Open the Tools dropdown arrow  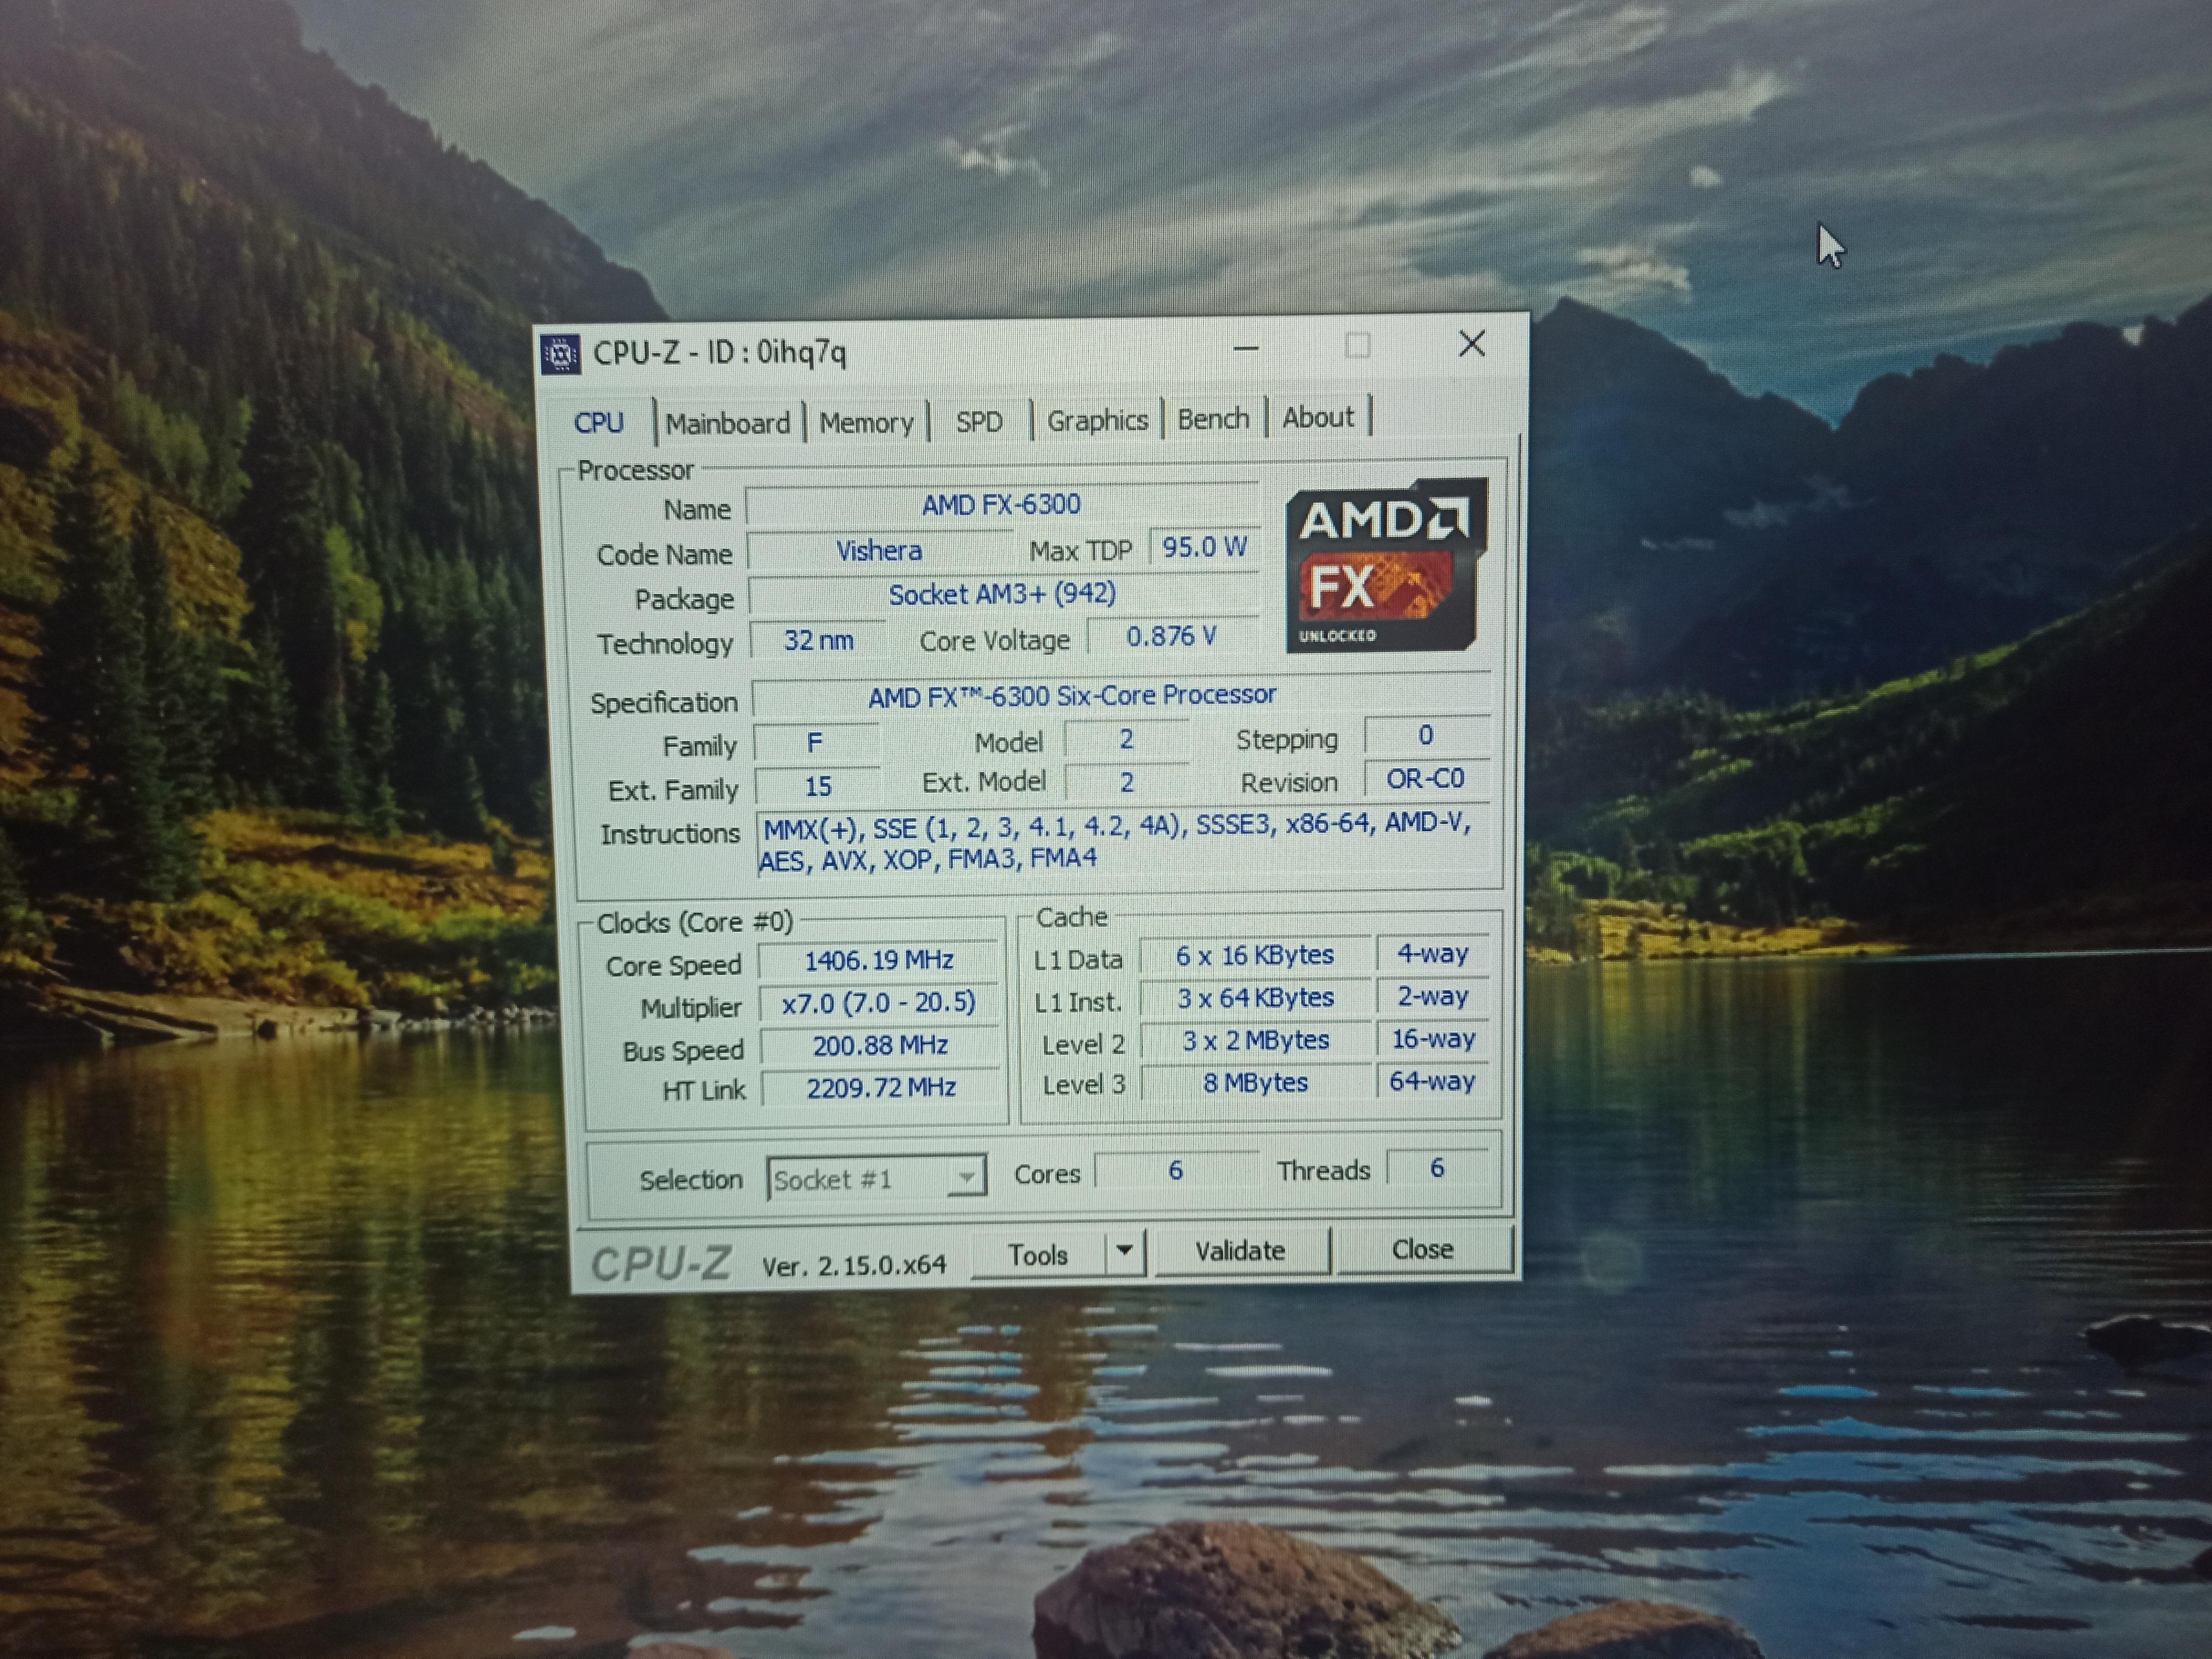point(1124,1250)
